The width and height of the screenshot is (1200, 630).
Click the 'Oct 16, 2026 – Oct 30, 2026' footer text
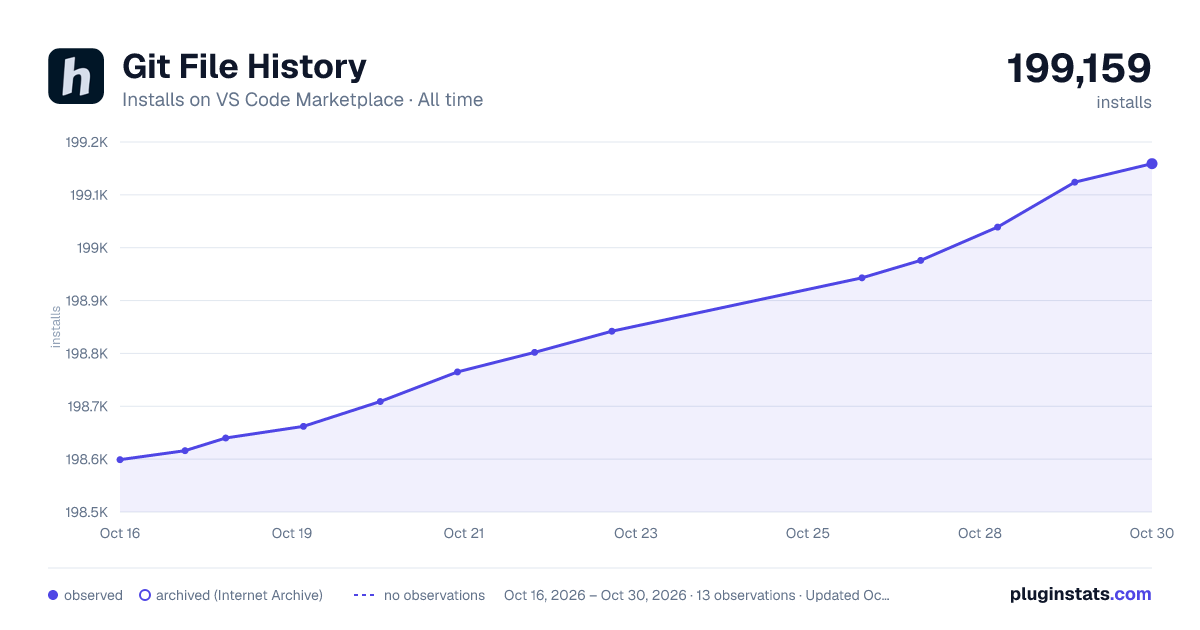pos(595,595)
